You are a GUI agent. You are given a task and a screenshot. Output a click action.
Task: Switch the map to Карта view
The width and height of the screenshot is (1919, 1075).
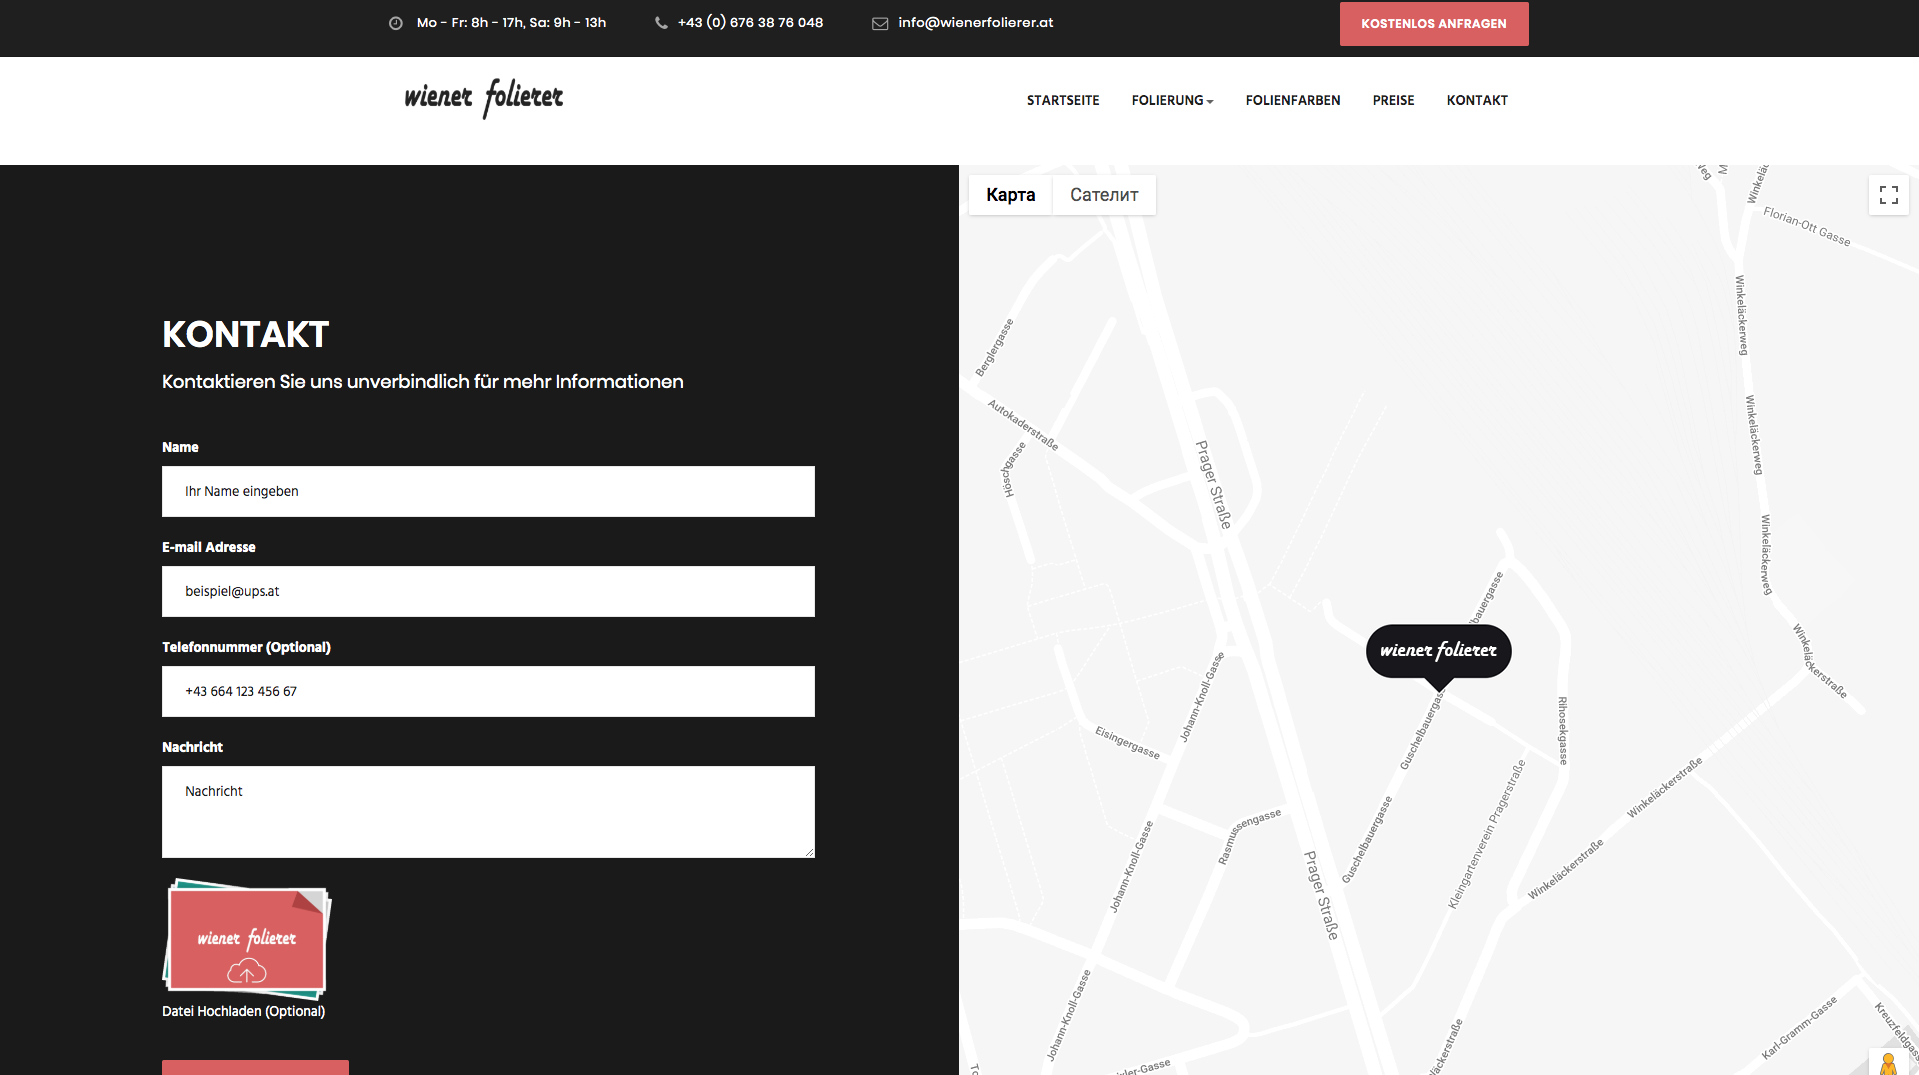coord(1010,195)
